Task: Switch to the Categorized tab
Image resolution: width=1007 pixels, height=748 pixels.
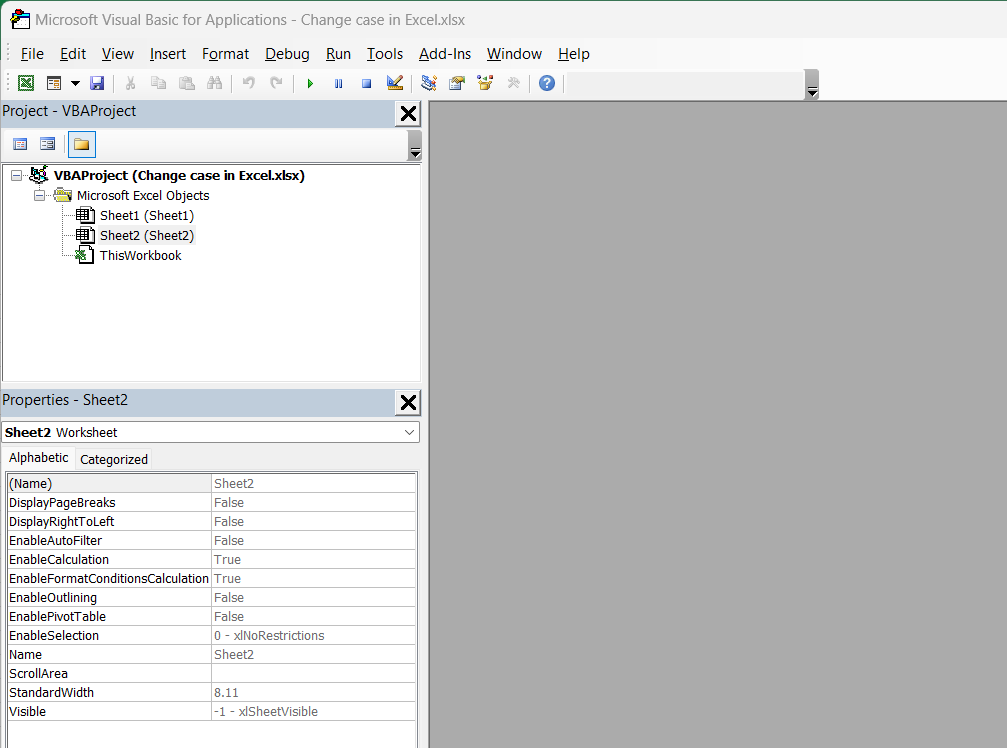Action: click(114, 459)
